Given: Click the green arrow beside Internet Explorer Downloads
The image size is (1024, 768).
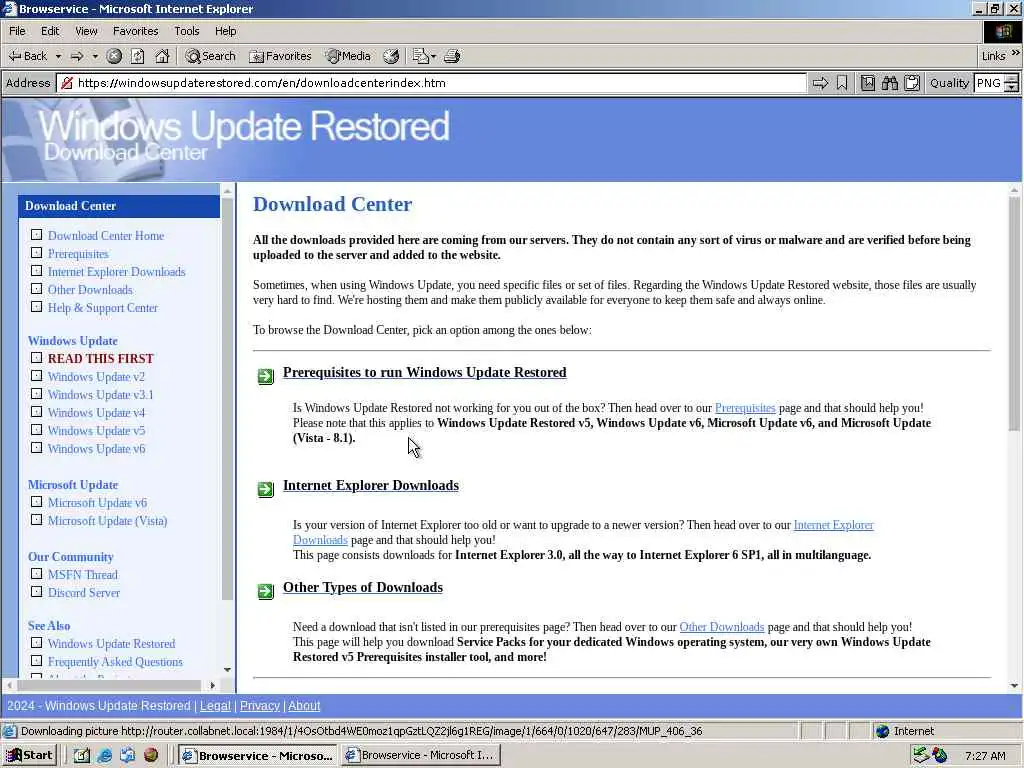Looking at the screenshot, I should [266, 489].
